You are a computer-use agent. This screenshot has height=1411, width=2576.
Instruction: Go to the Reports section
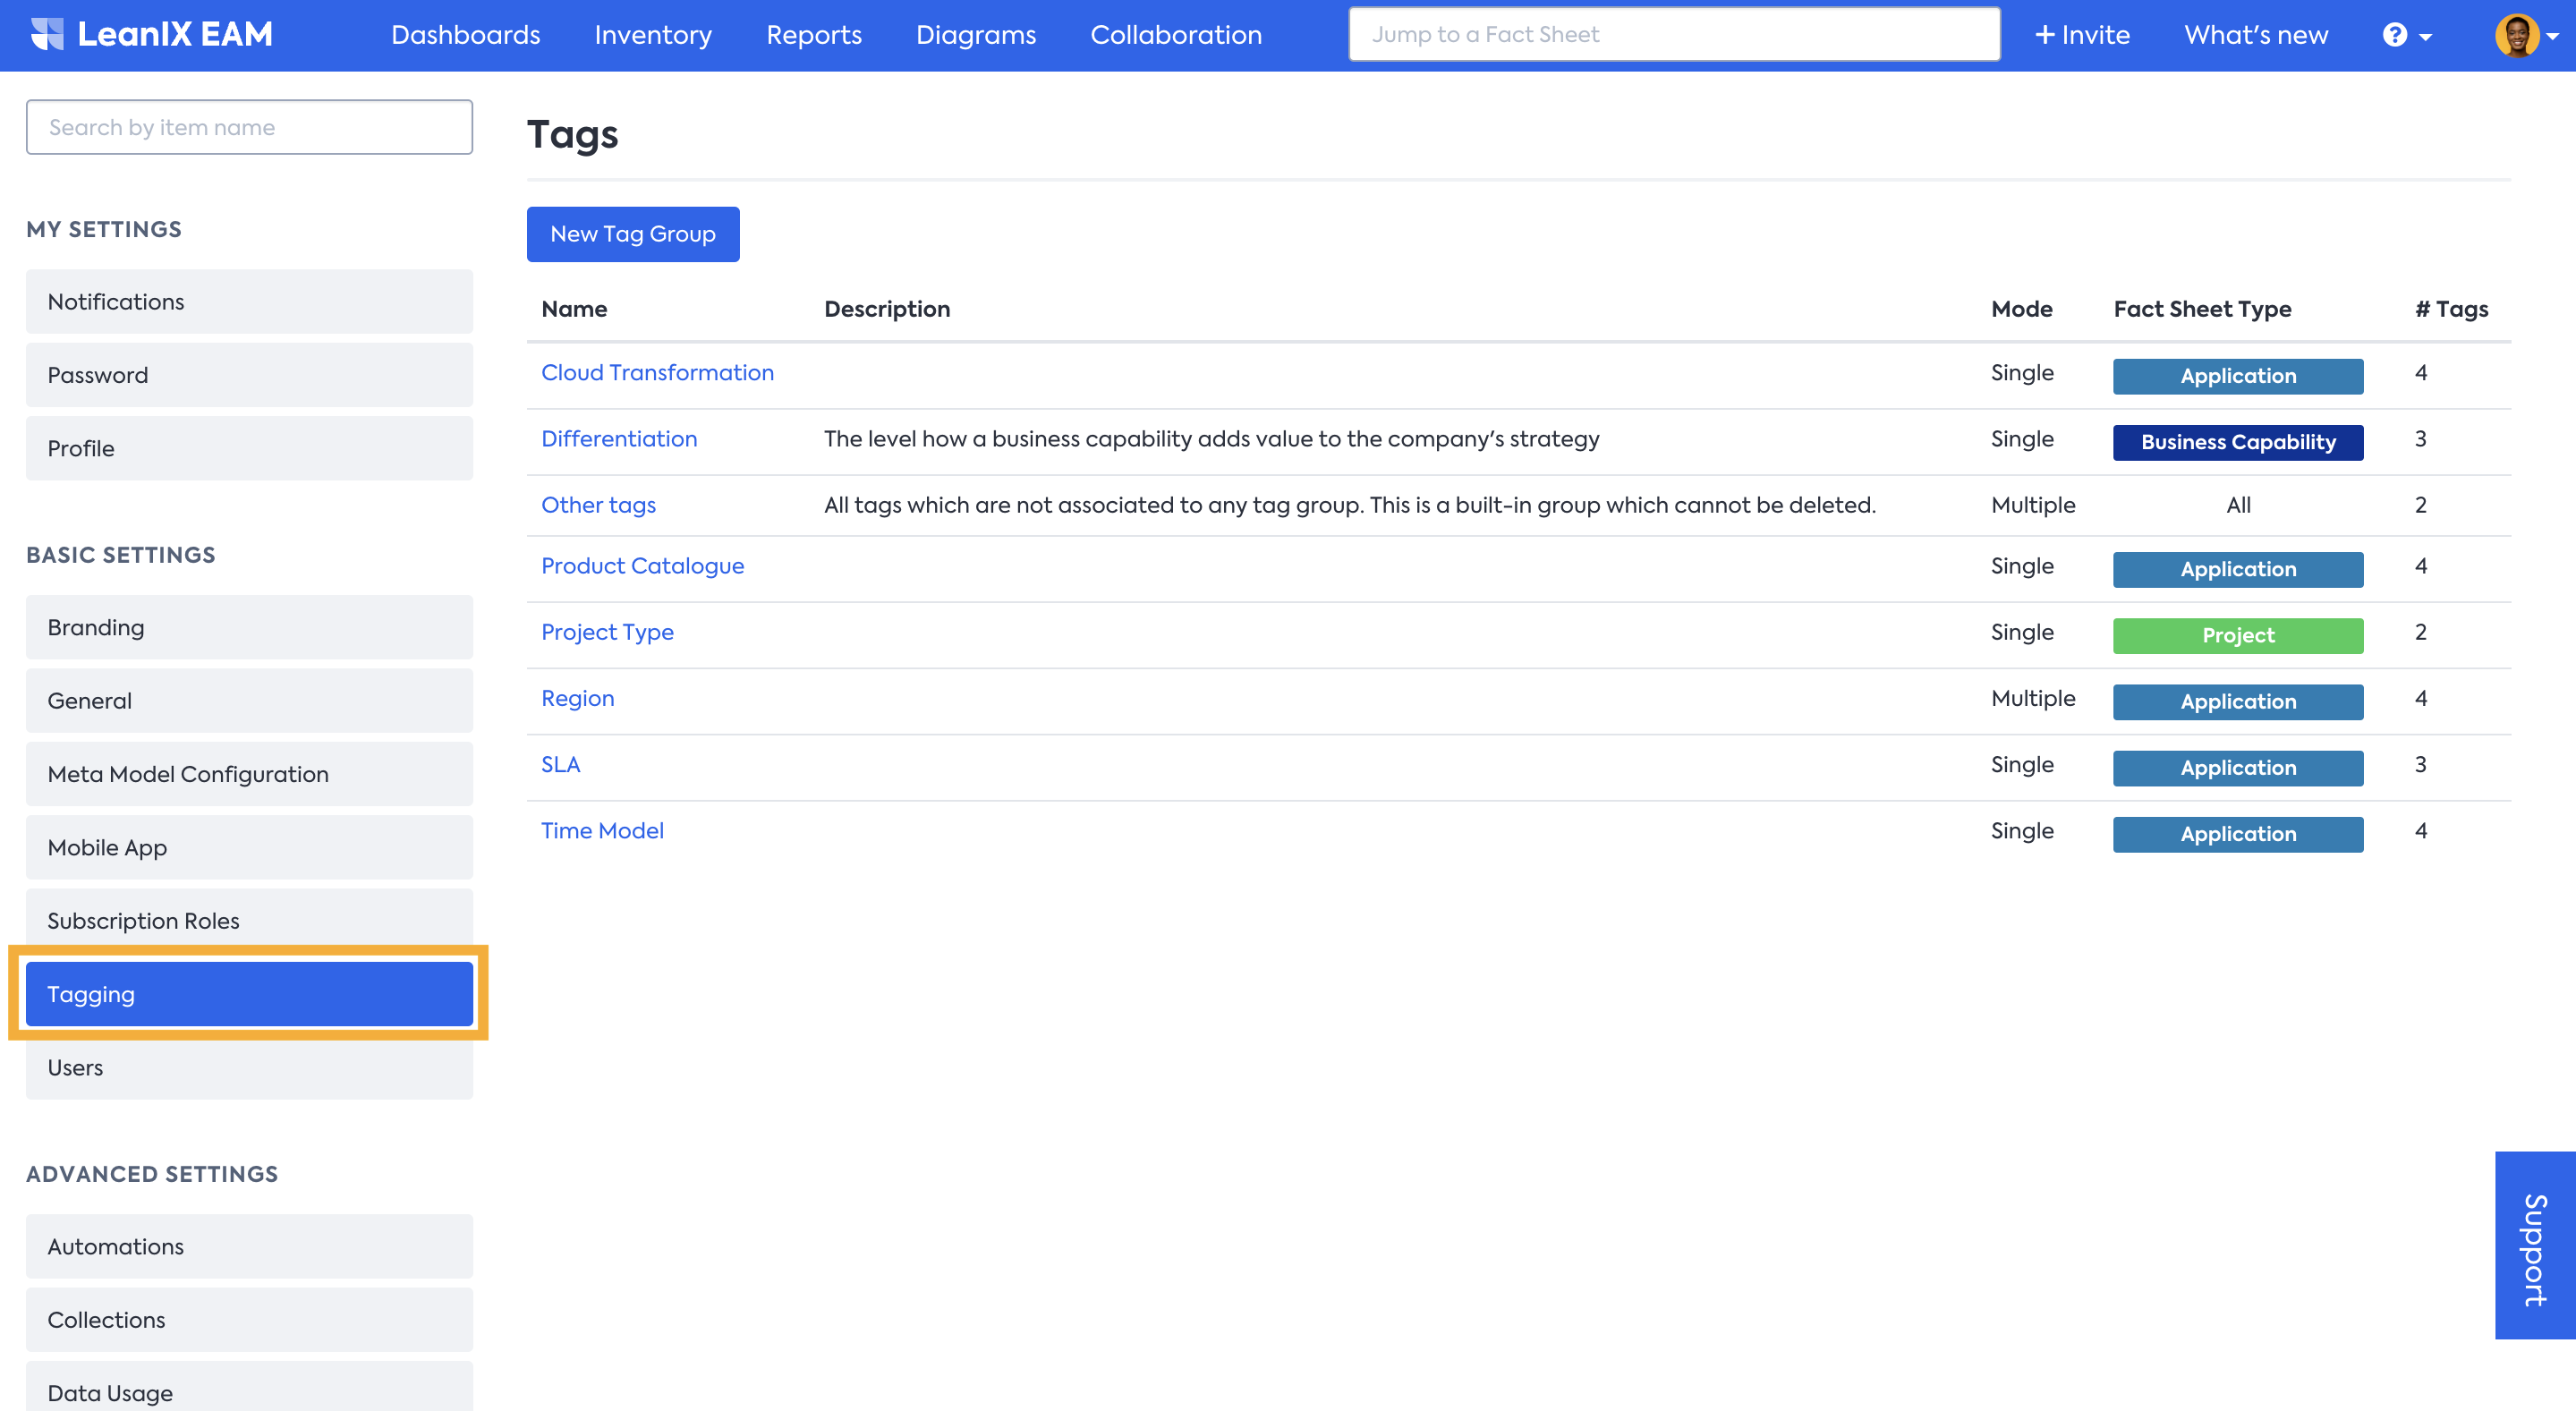click(x=813, y=35)
